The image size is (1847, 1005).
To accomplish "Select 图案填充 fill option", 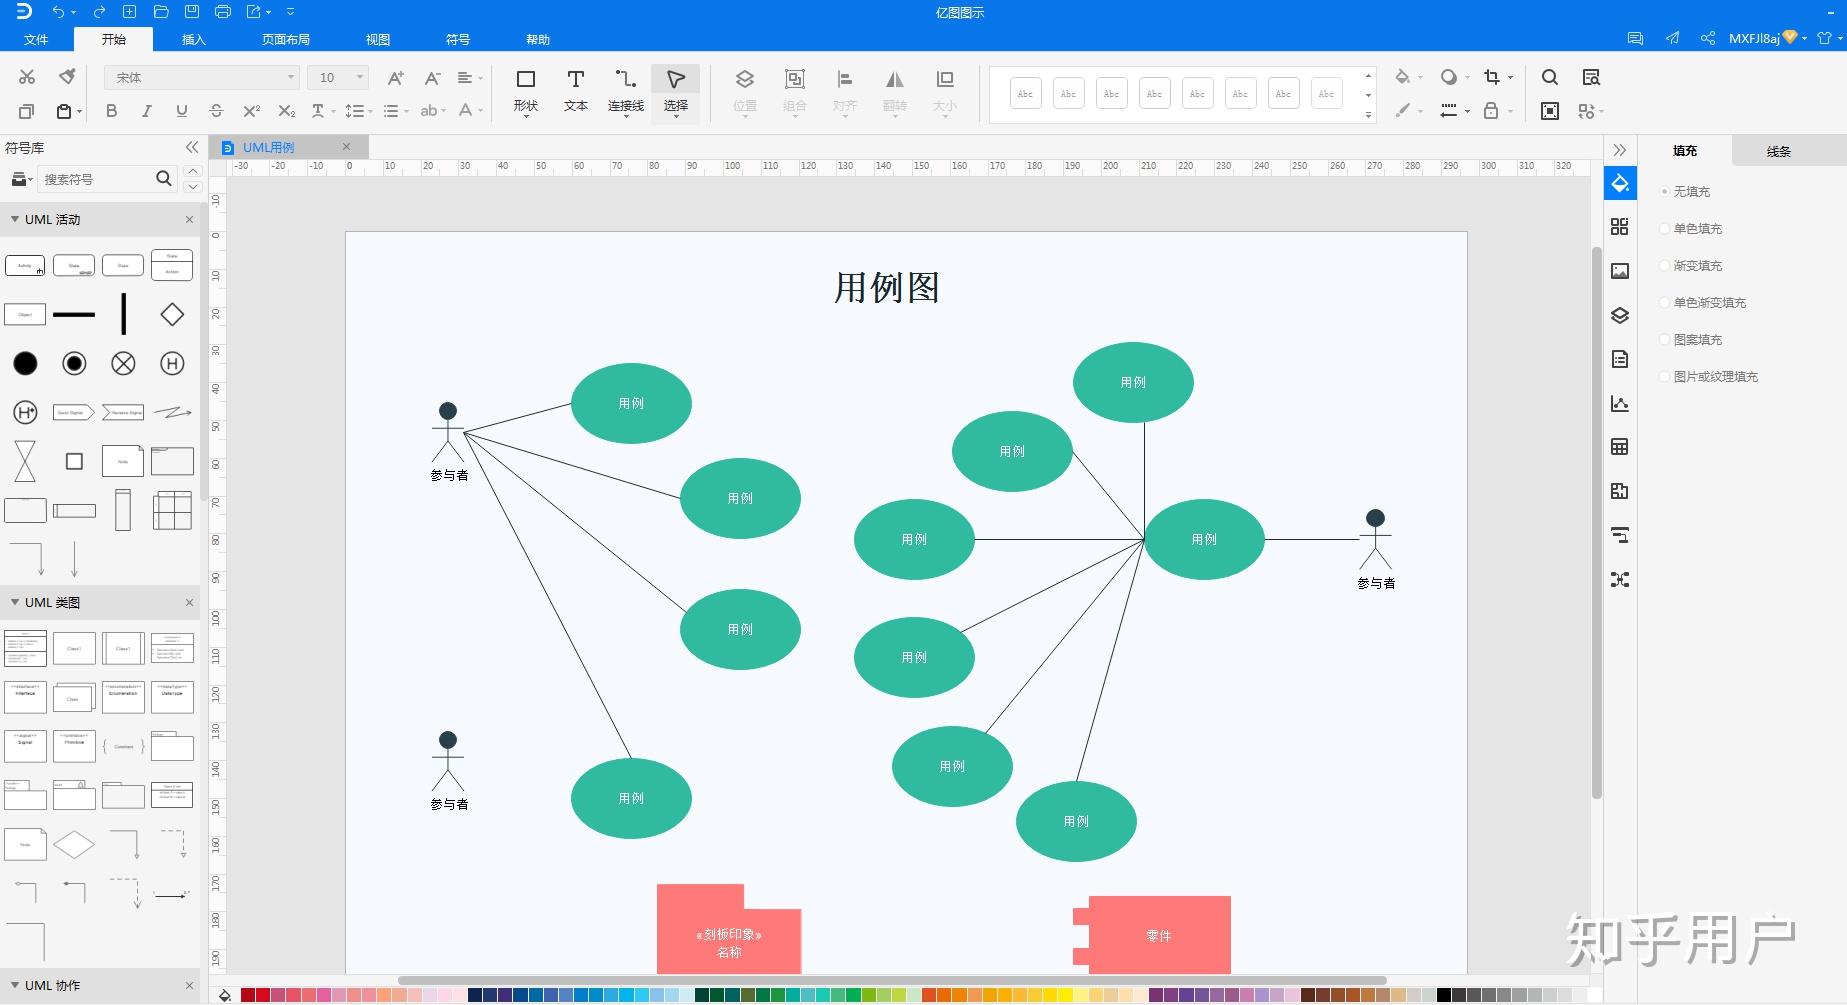I will pos(1692,339).
